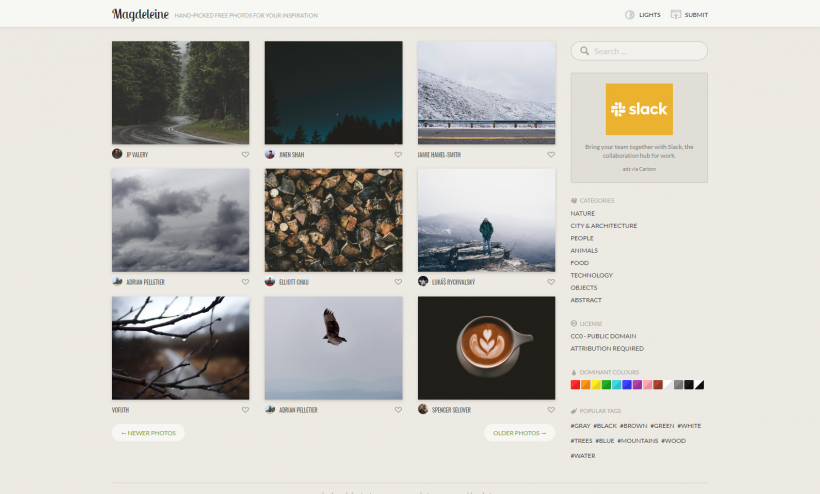The width and height of the screenshot is (820, 494).
Task: Open the stacked firewood photo thumbnail
Action: [334, 220]
